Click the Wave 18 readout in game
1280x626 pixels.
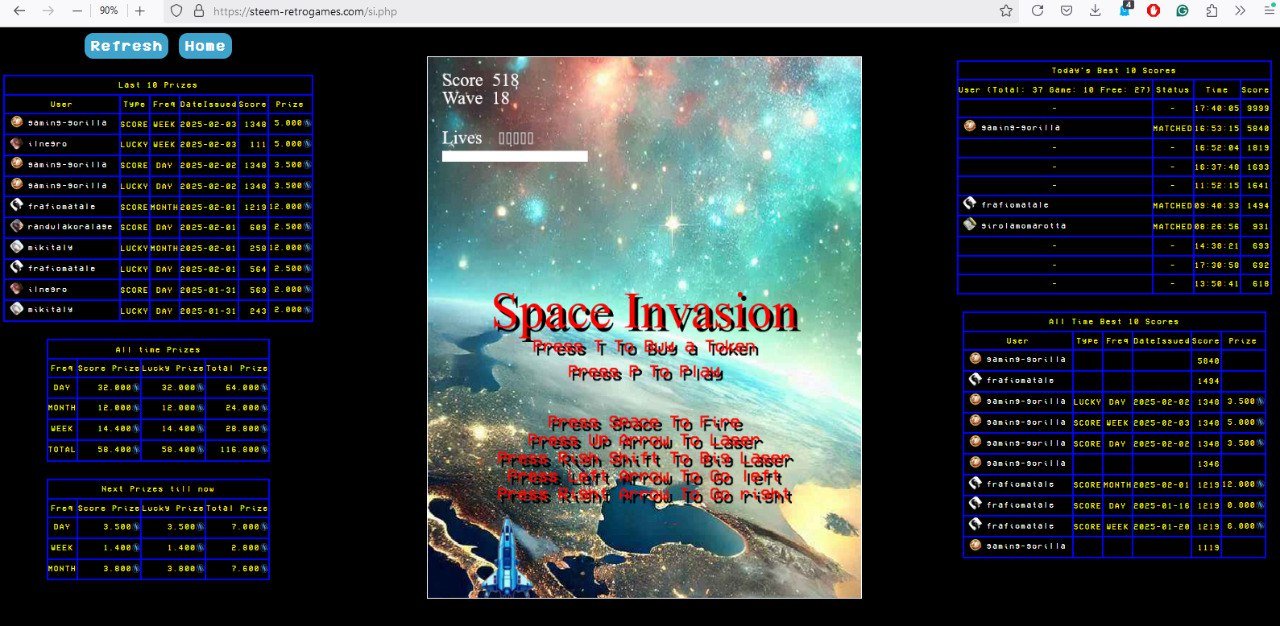(x=475, y=98)
